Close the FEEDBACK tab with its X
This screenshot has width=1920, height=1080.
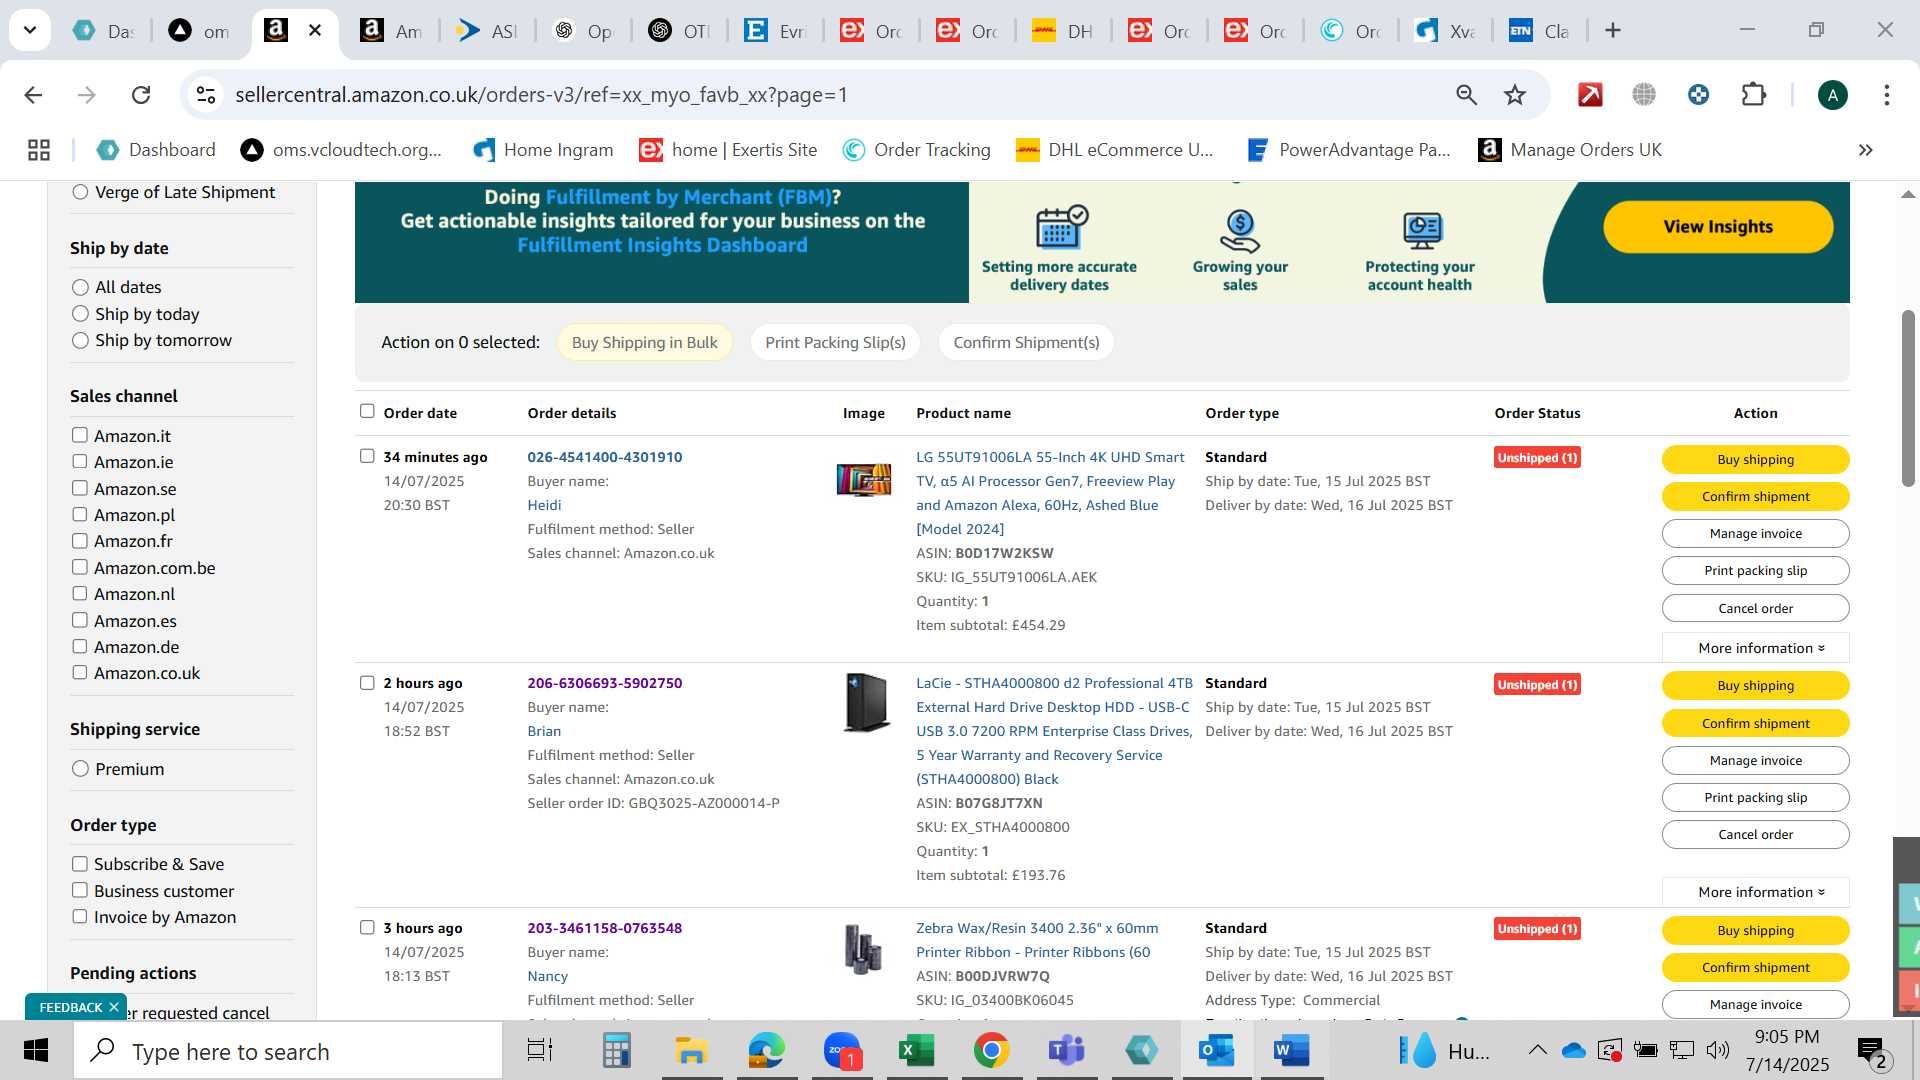pos(114,1007)
